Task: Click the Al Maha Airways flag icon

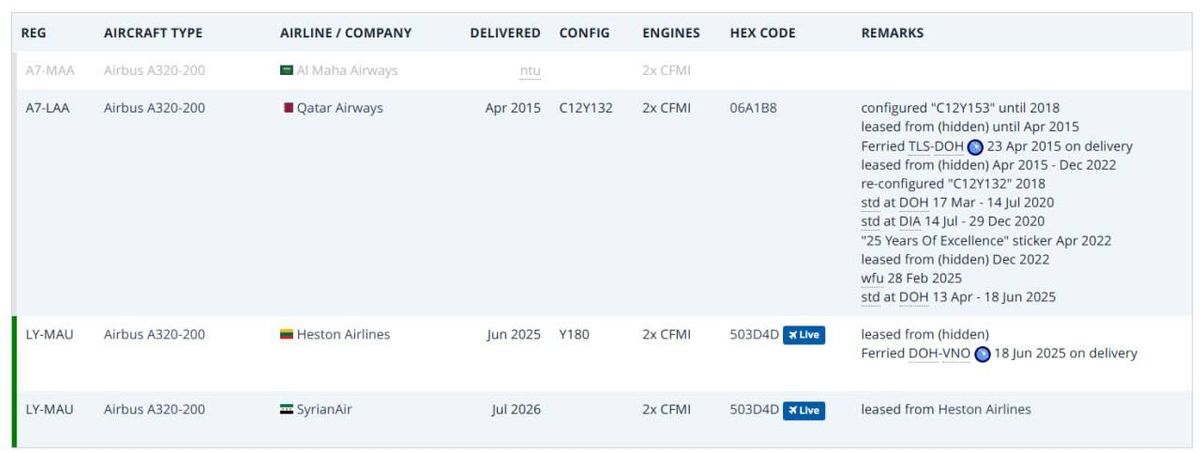Action: 287,71
